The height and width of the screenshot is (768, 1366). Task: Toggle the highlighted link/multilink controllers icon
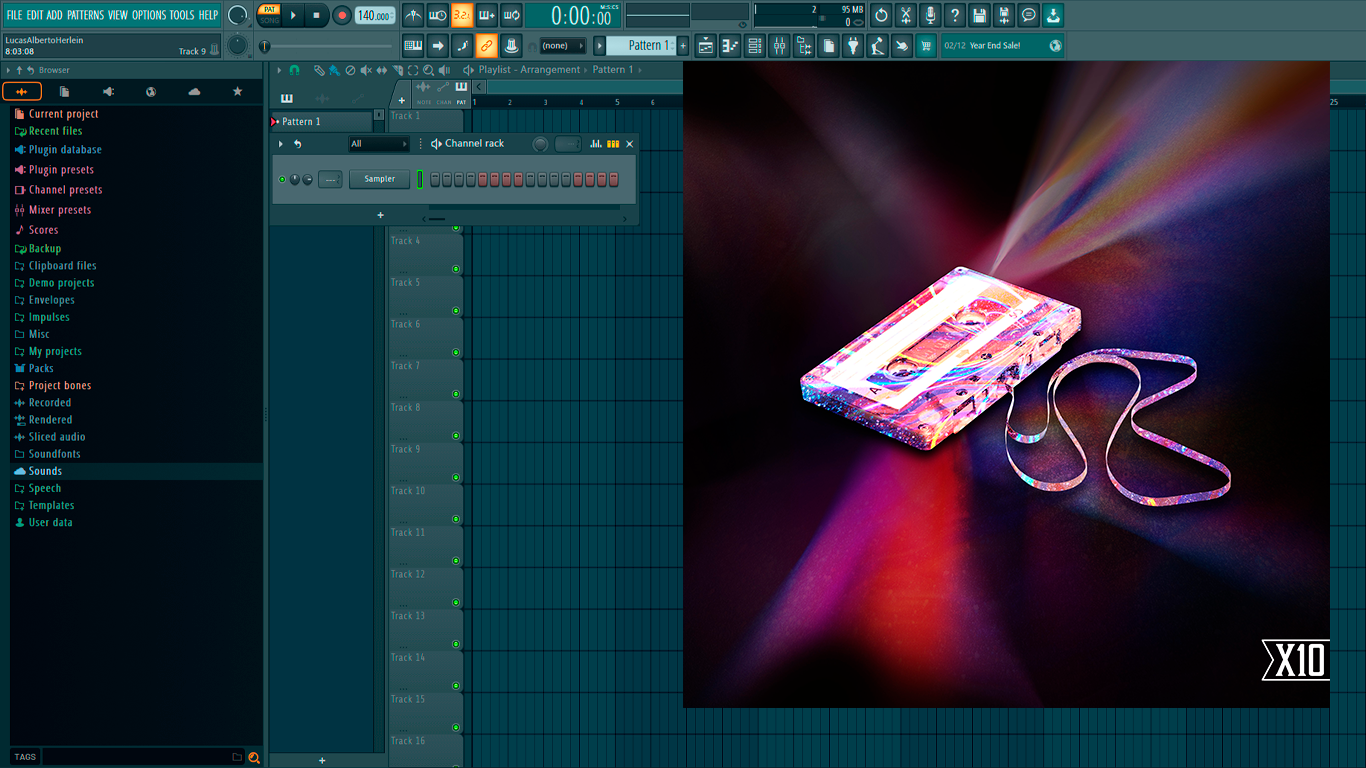pos(487,45)
